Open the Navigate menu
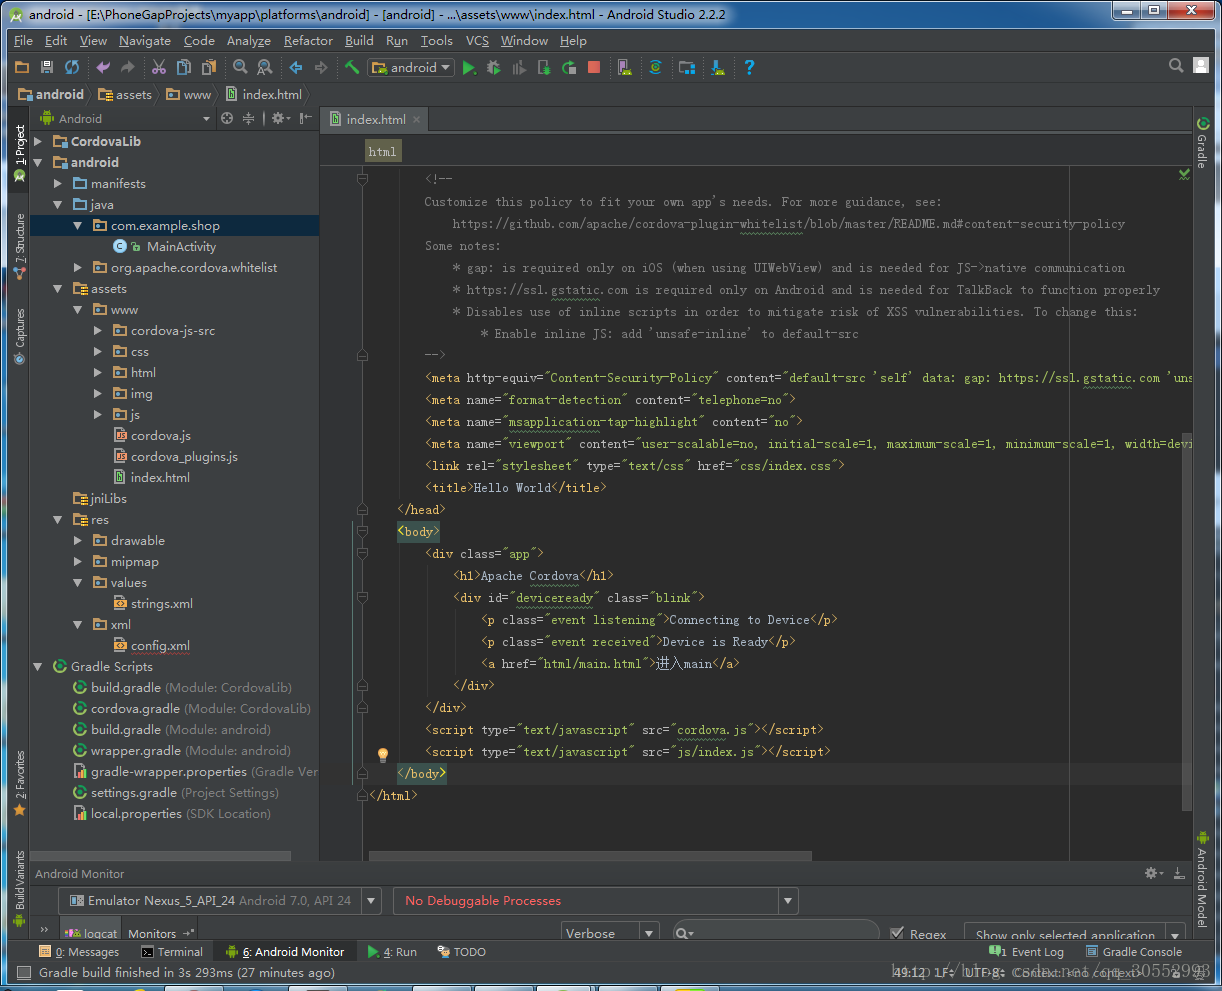Screen dimensions: 1222x991 (145, 41)
